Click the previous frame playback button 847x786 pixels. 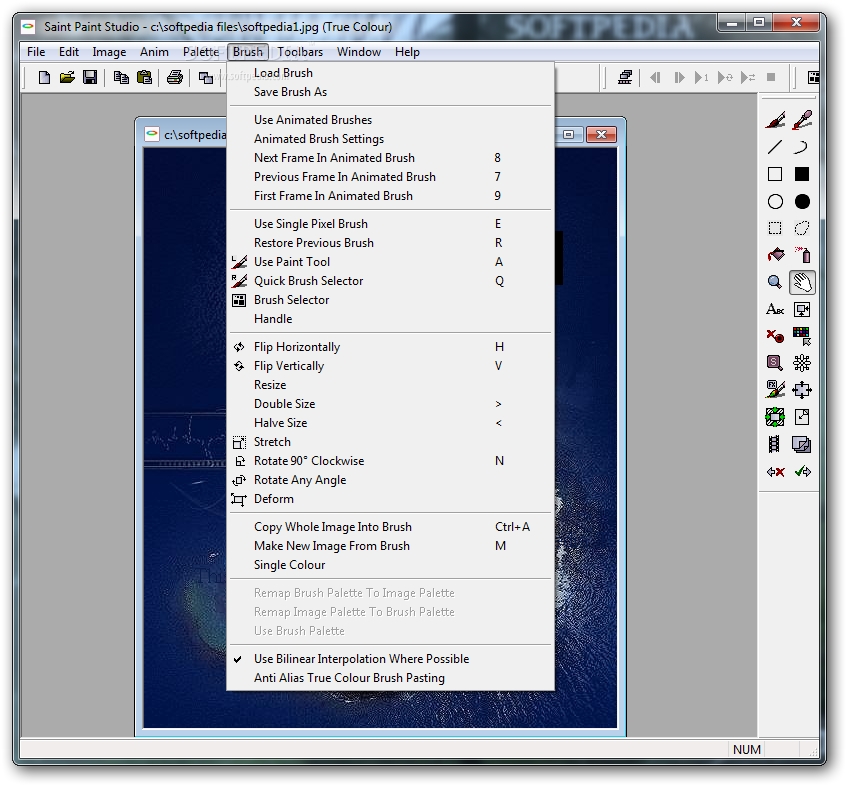pos(655,77)
